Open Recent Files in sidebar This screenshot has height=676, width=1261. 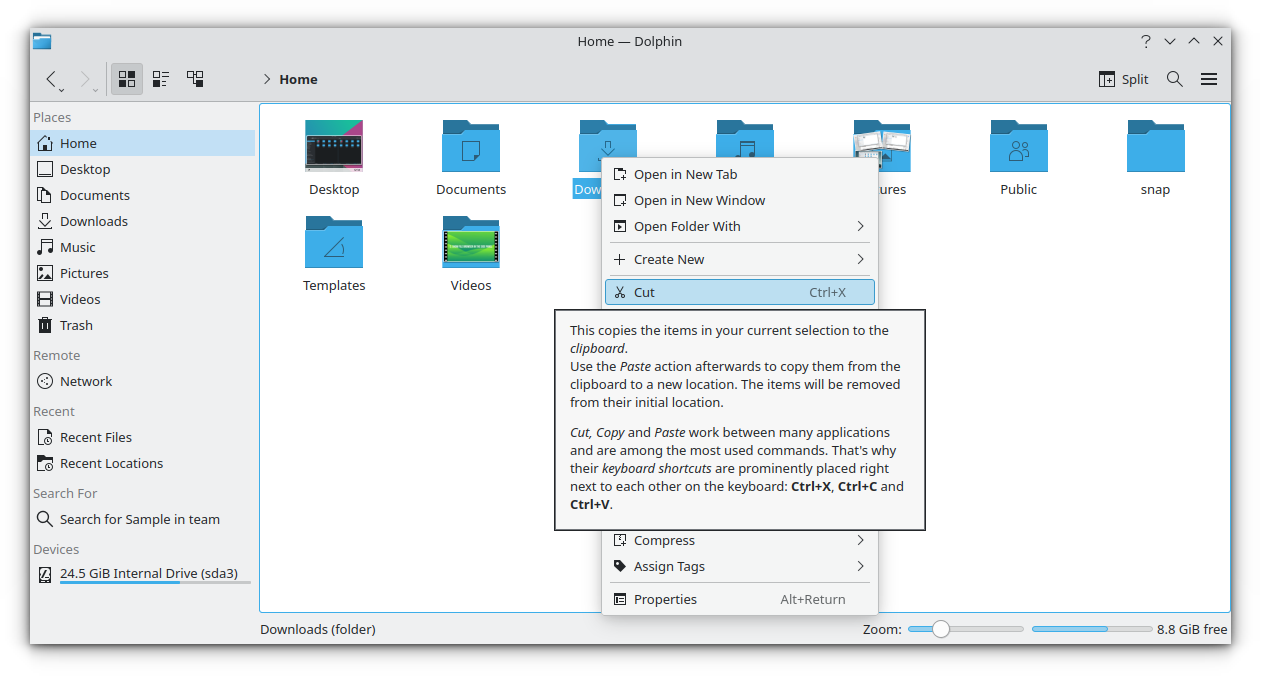pyautogui.click(x=95, y=437)
